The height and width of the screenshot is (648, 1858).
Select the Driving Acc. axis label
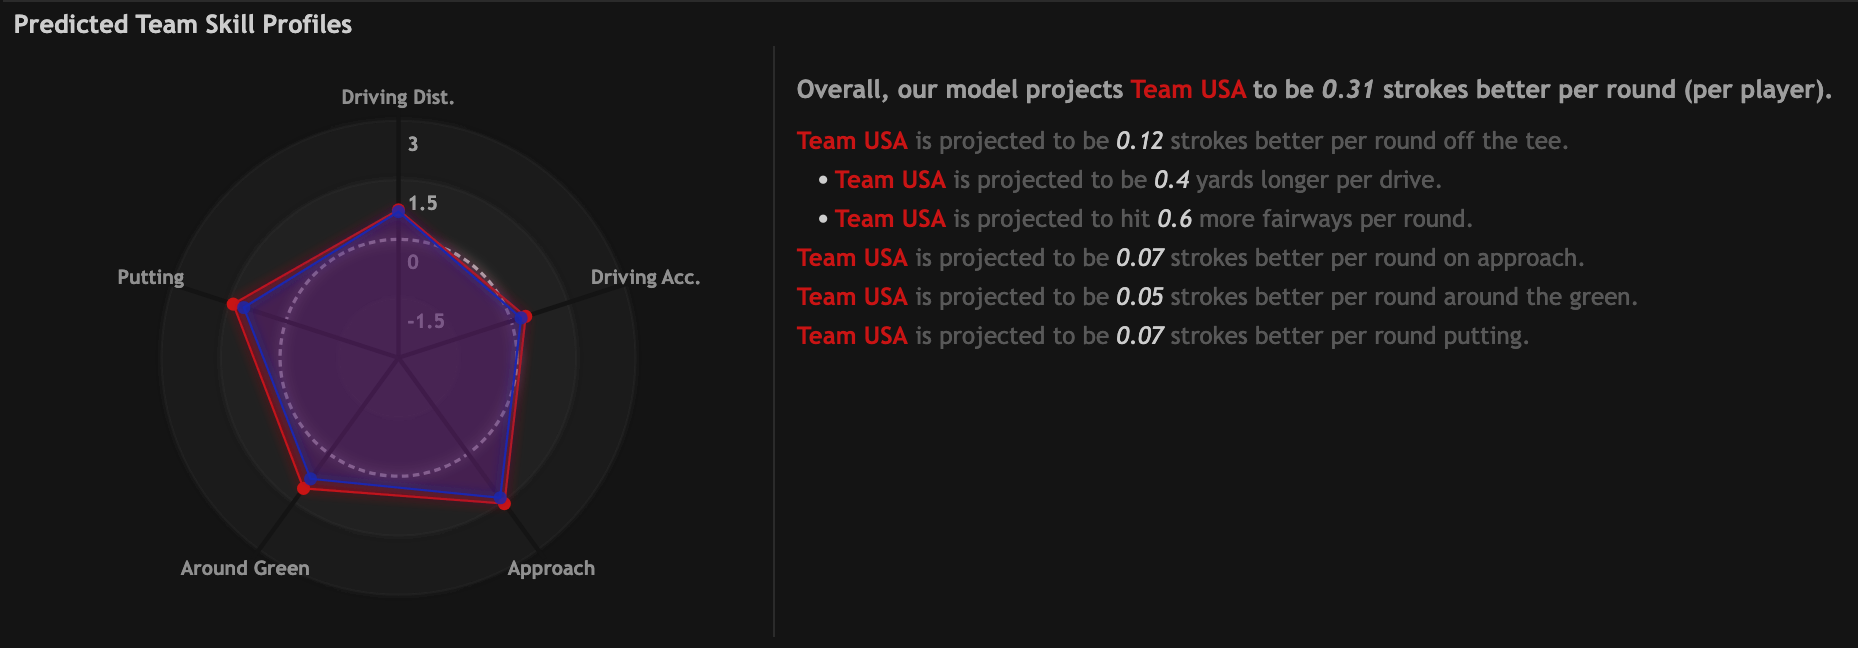point(645,277)
